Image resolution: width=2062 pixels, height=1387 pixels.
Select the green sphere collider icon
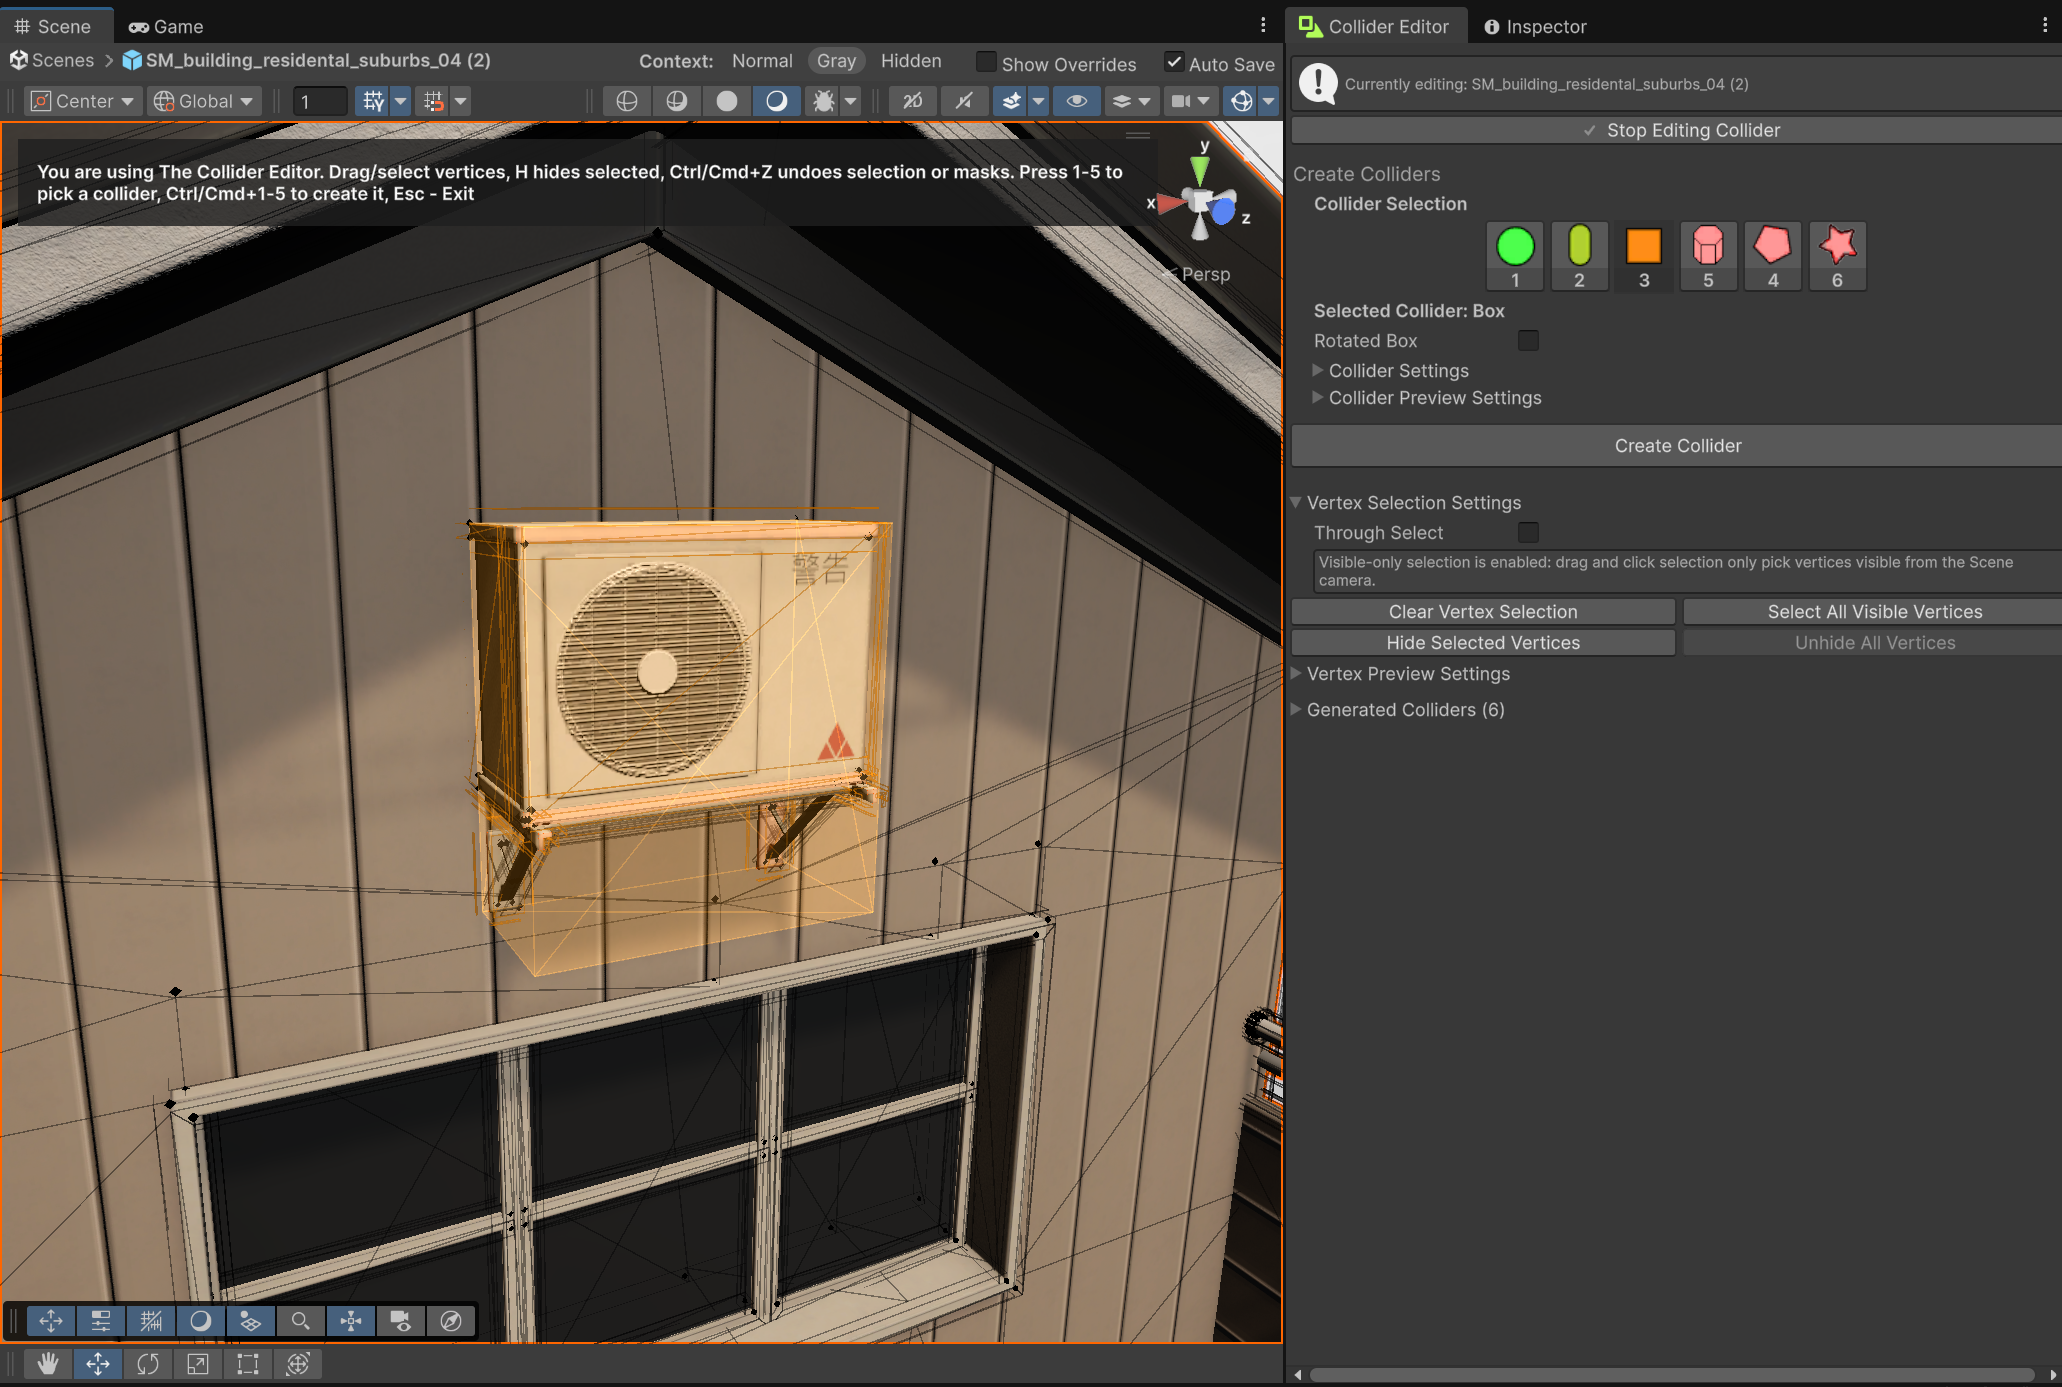1515,247
